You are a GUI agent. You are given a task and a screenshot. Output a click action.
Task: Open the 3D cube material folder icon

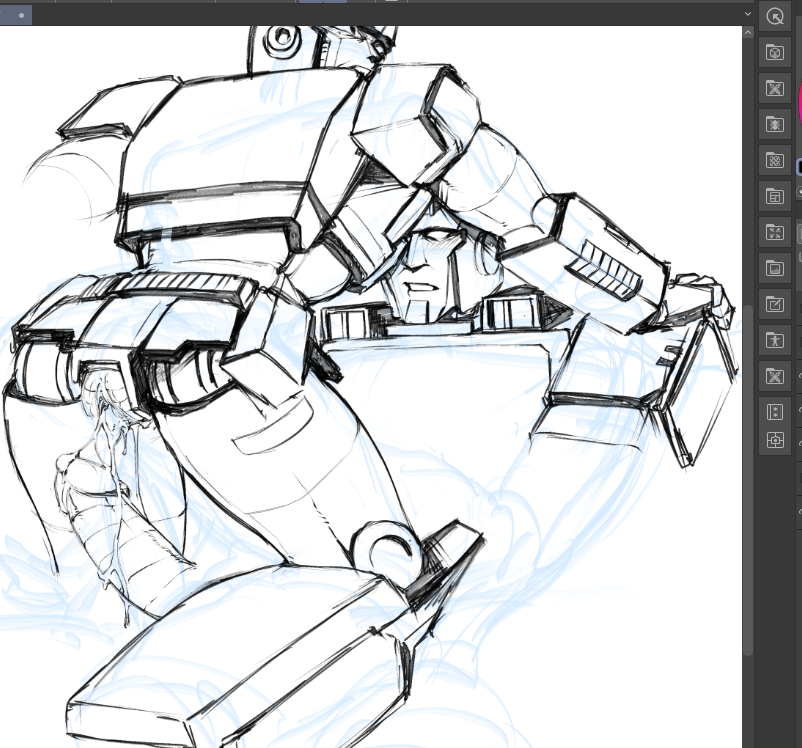(x=775, y=53)
